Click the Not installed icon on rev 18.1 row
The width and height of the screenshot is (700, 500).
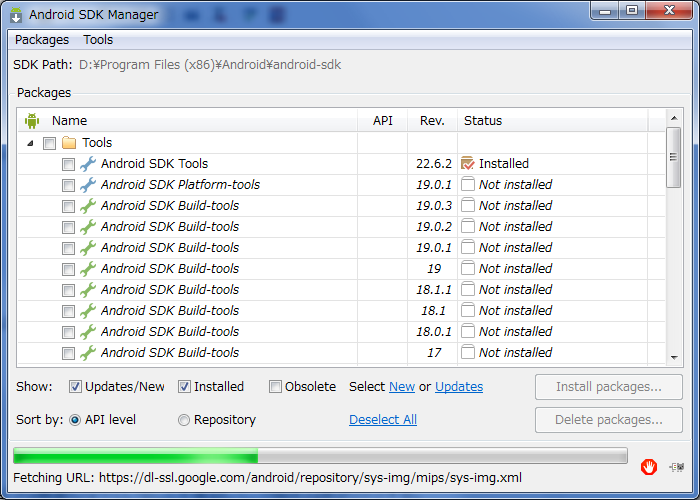point(467,310)
